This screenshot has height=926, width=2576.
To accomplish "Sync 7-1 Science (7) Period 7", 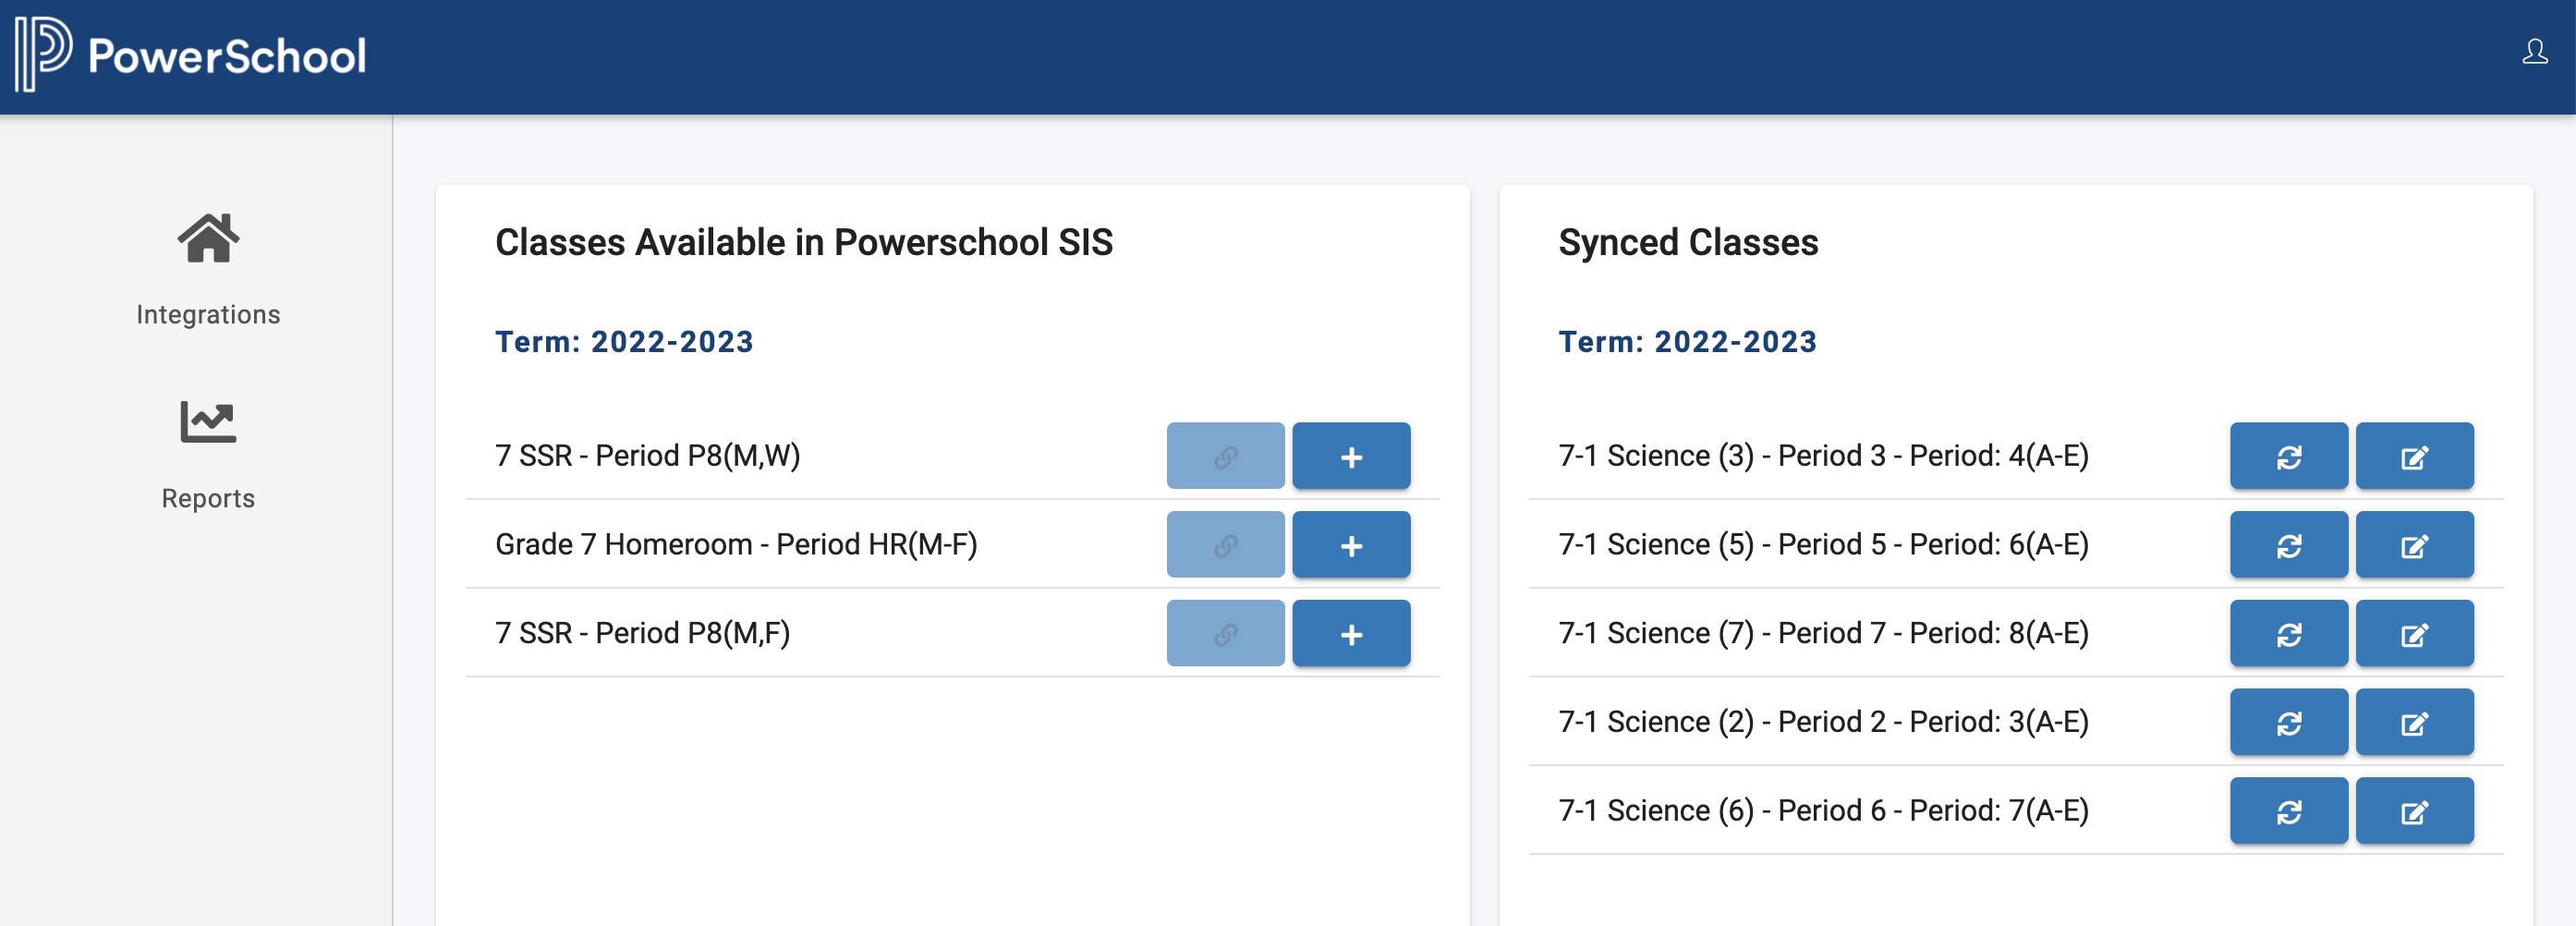I will [x=2289, y=633].
